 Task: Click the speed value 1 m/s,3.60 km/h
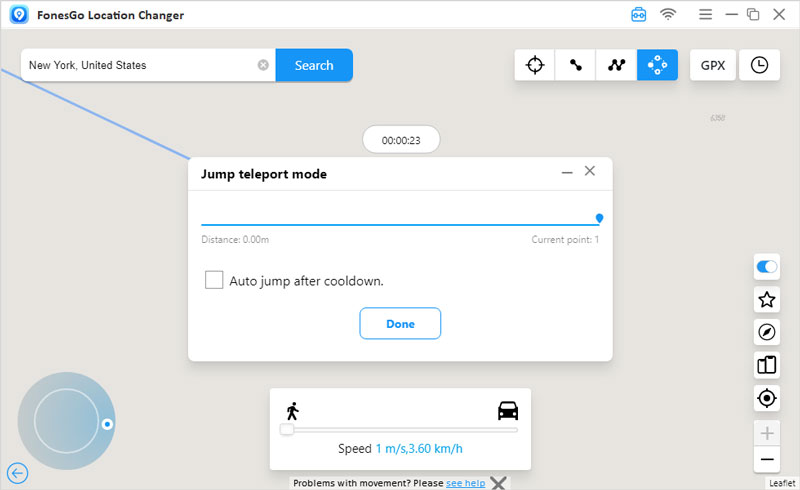pos(419,449)
